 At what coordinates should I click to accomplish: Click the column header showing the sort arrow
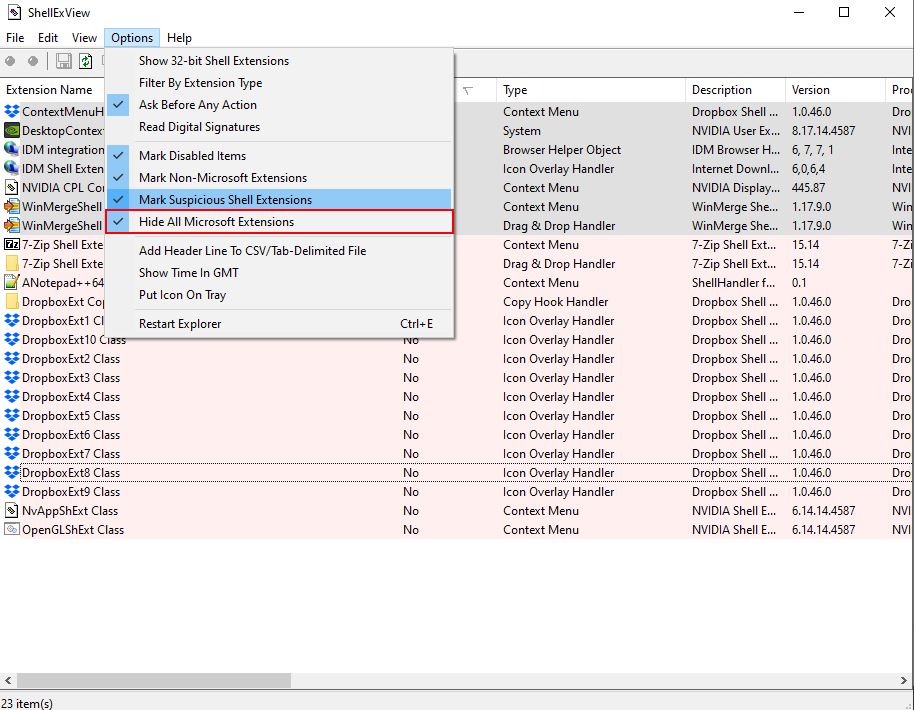467,90
